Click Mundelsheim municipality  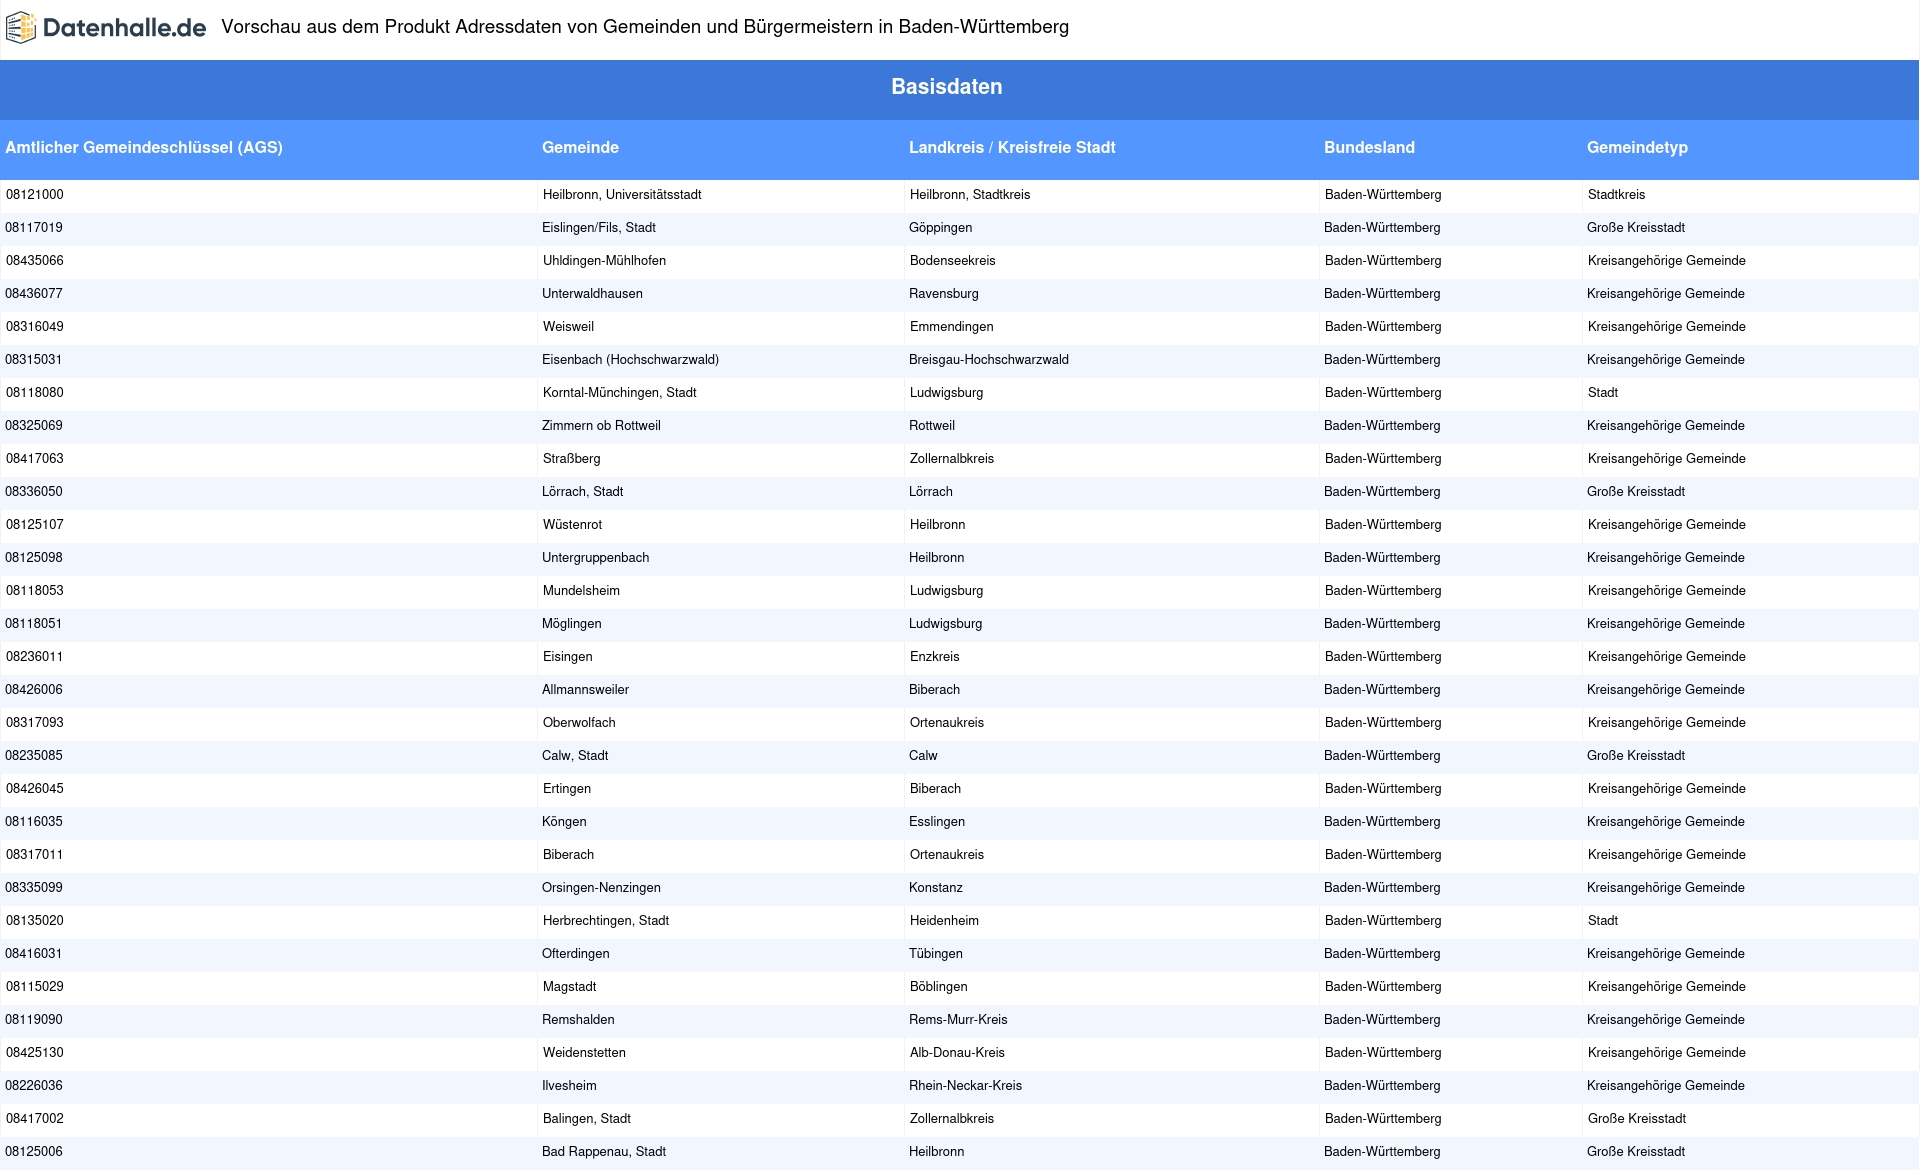coord(581,591)
